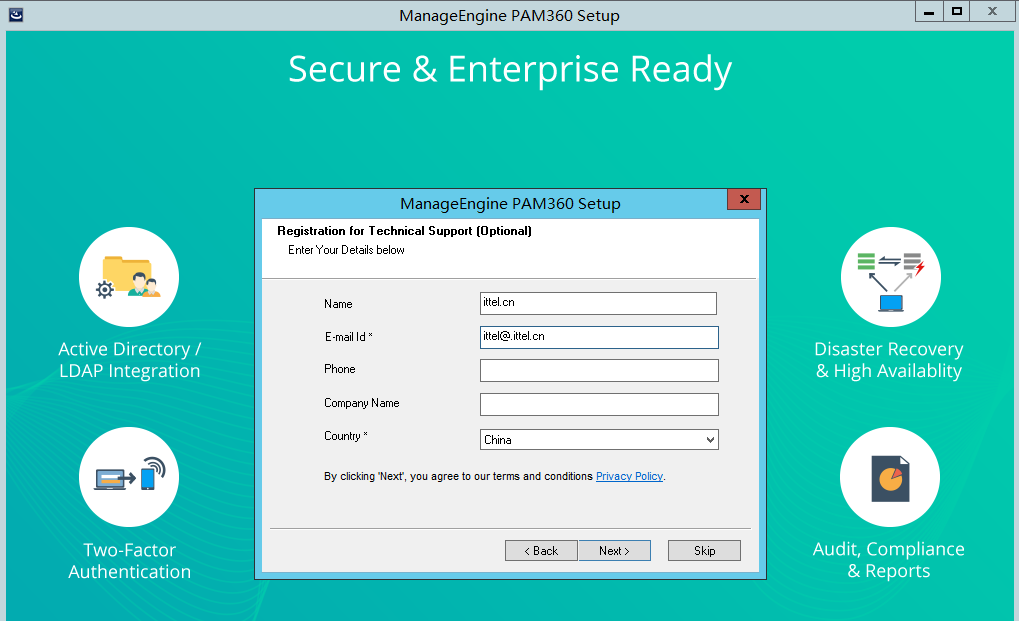Click the app icon in the outer title bar
Image resolution: width=1019 pixels, height=621 pixels.
[x=16, y=14]
